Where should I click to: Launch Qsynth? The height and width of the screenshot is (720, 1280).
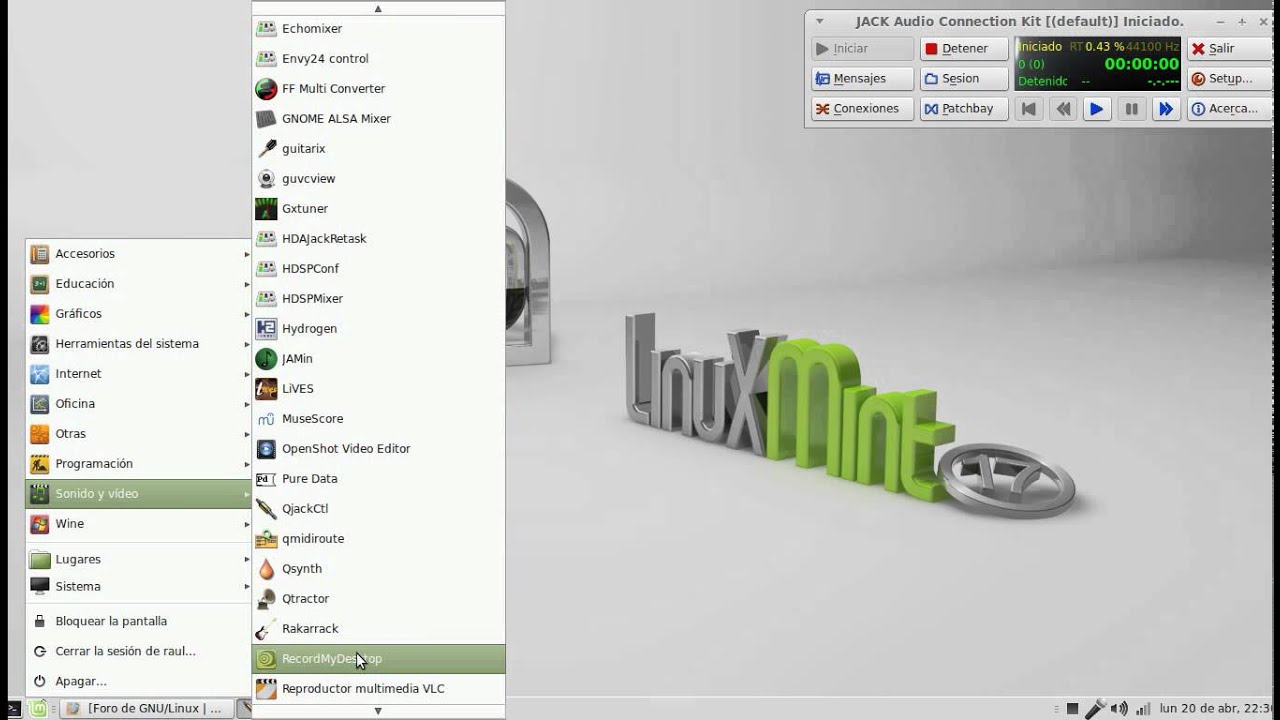pyautogui.click(x=378, y=569)
